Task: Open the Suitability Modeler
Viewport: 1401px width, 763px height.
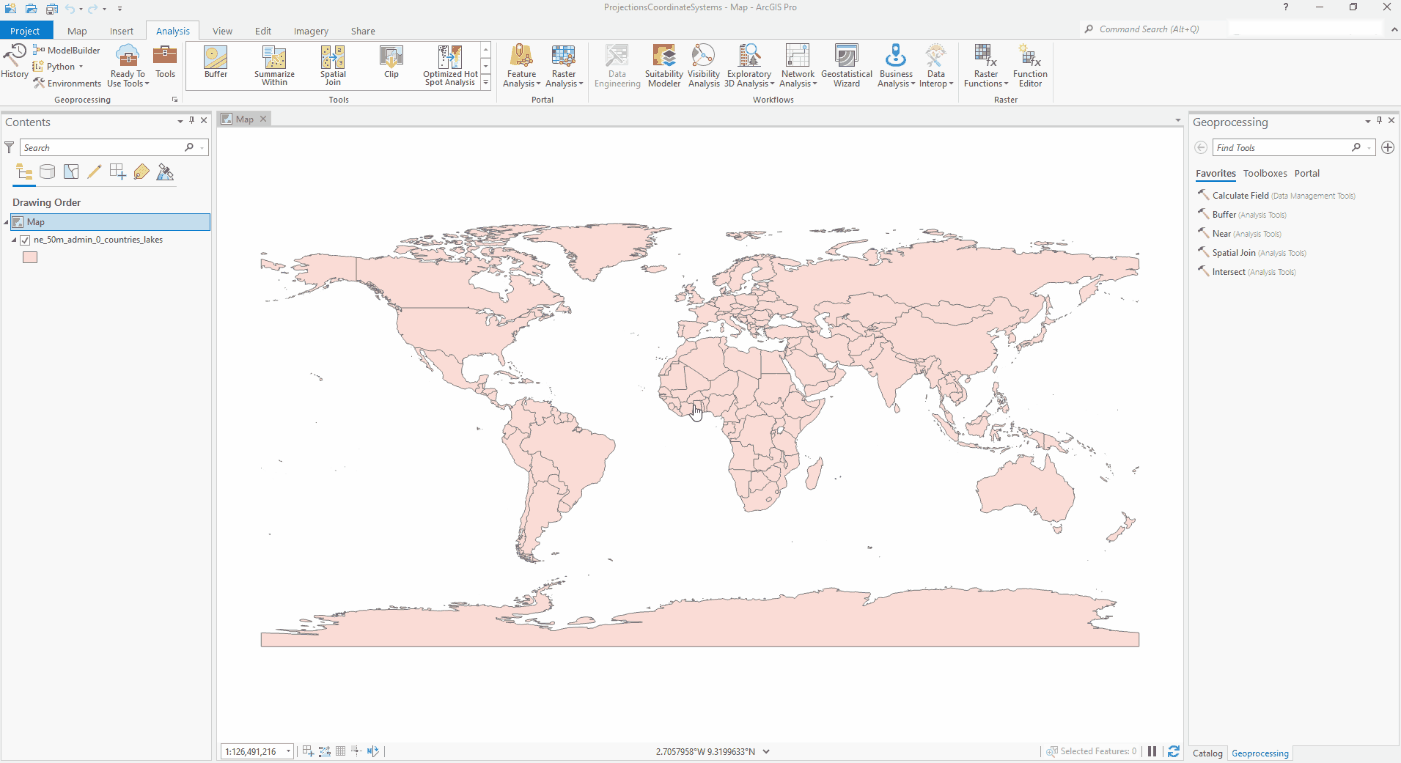Action: coord(663,64)
